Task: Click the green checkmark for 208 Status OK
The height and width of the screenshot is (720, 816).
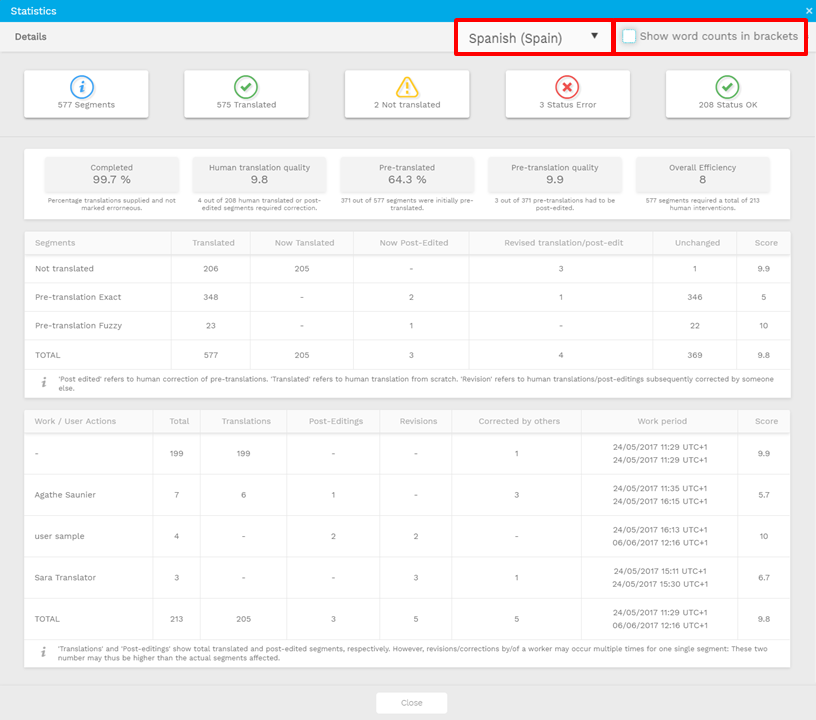Action: pyautogui.click(x=727, y=87)
